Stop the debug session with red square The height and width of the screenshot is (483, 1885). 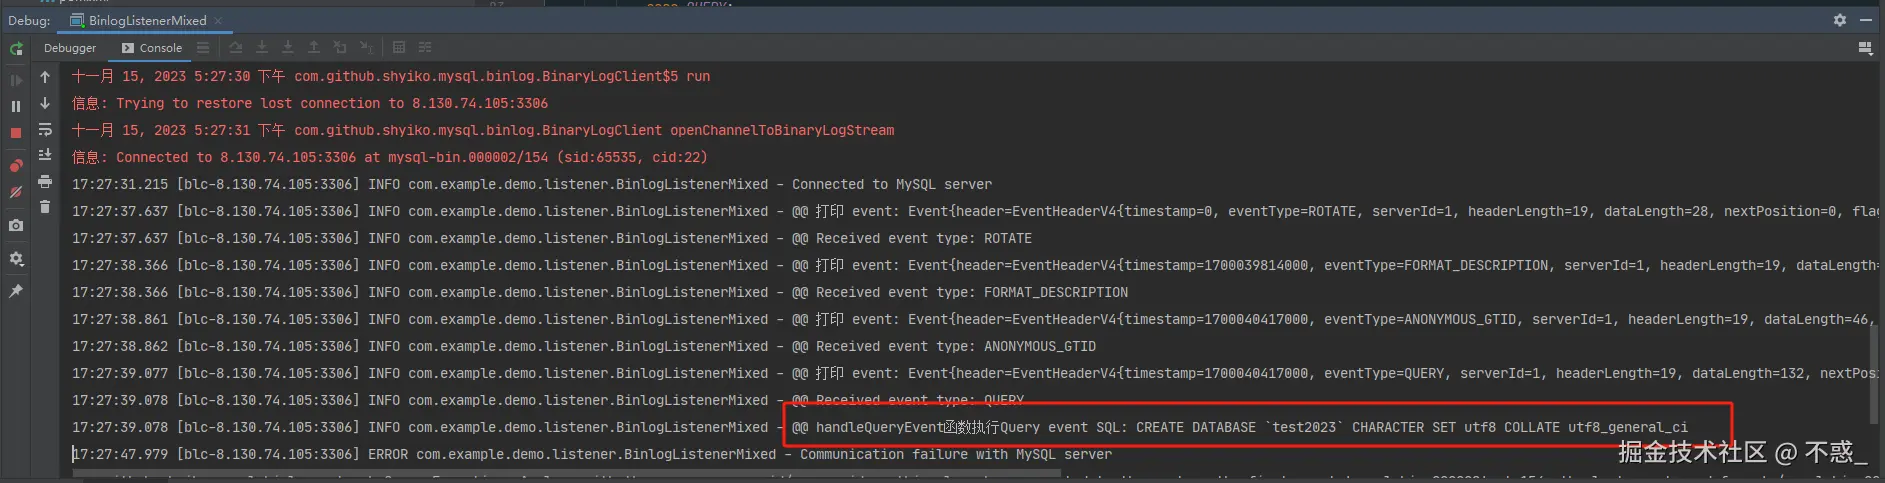click(x=16, y=133)
